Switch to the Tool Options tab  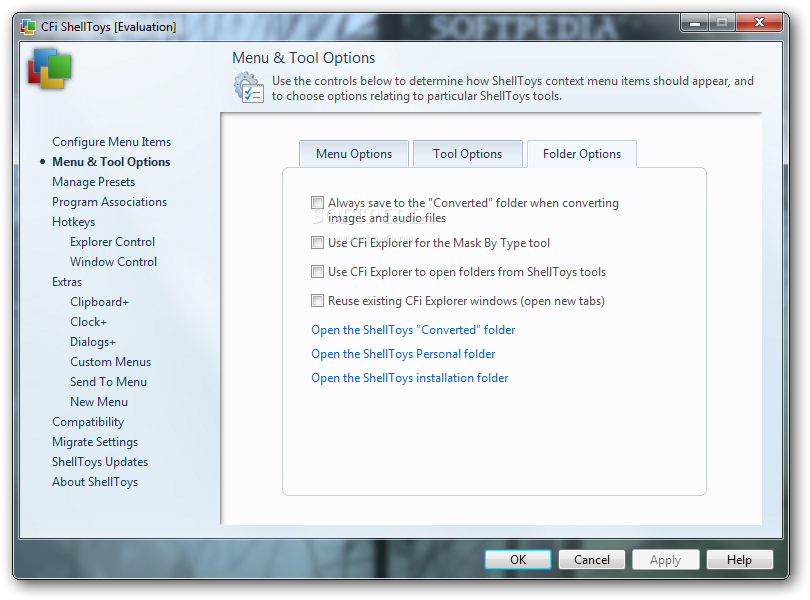click(x=468, y=154)
